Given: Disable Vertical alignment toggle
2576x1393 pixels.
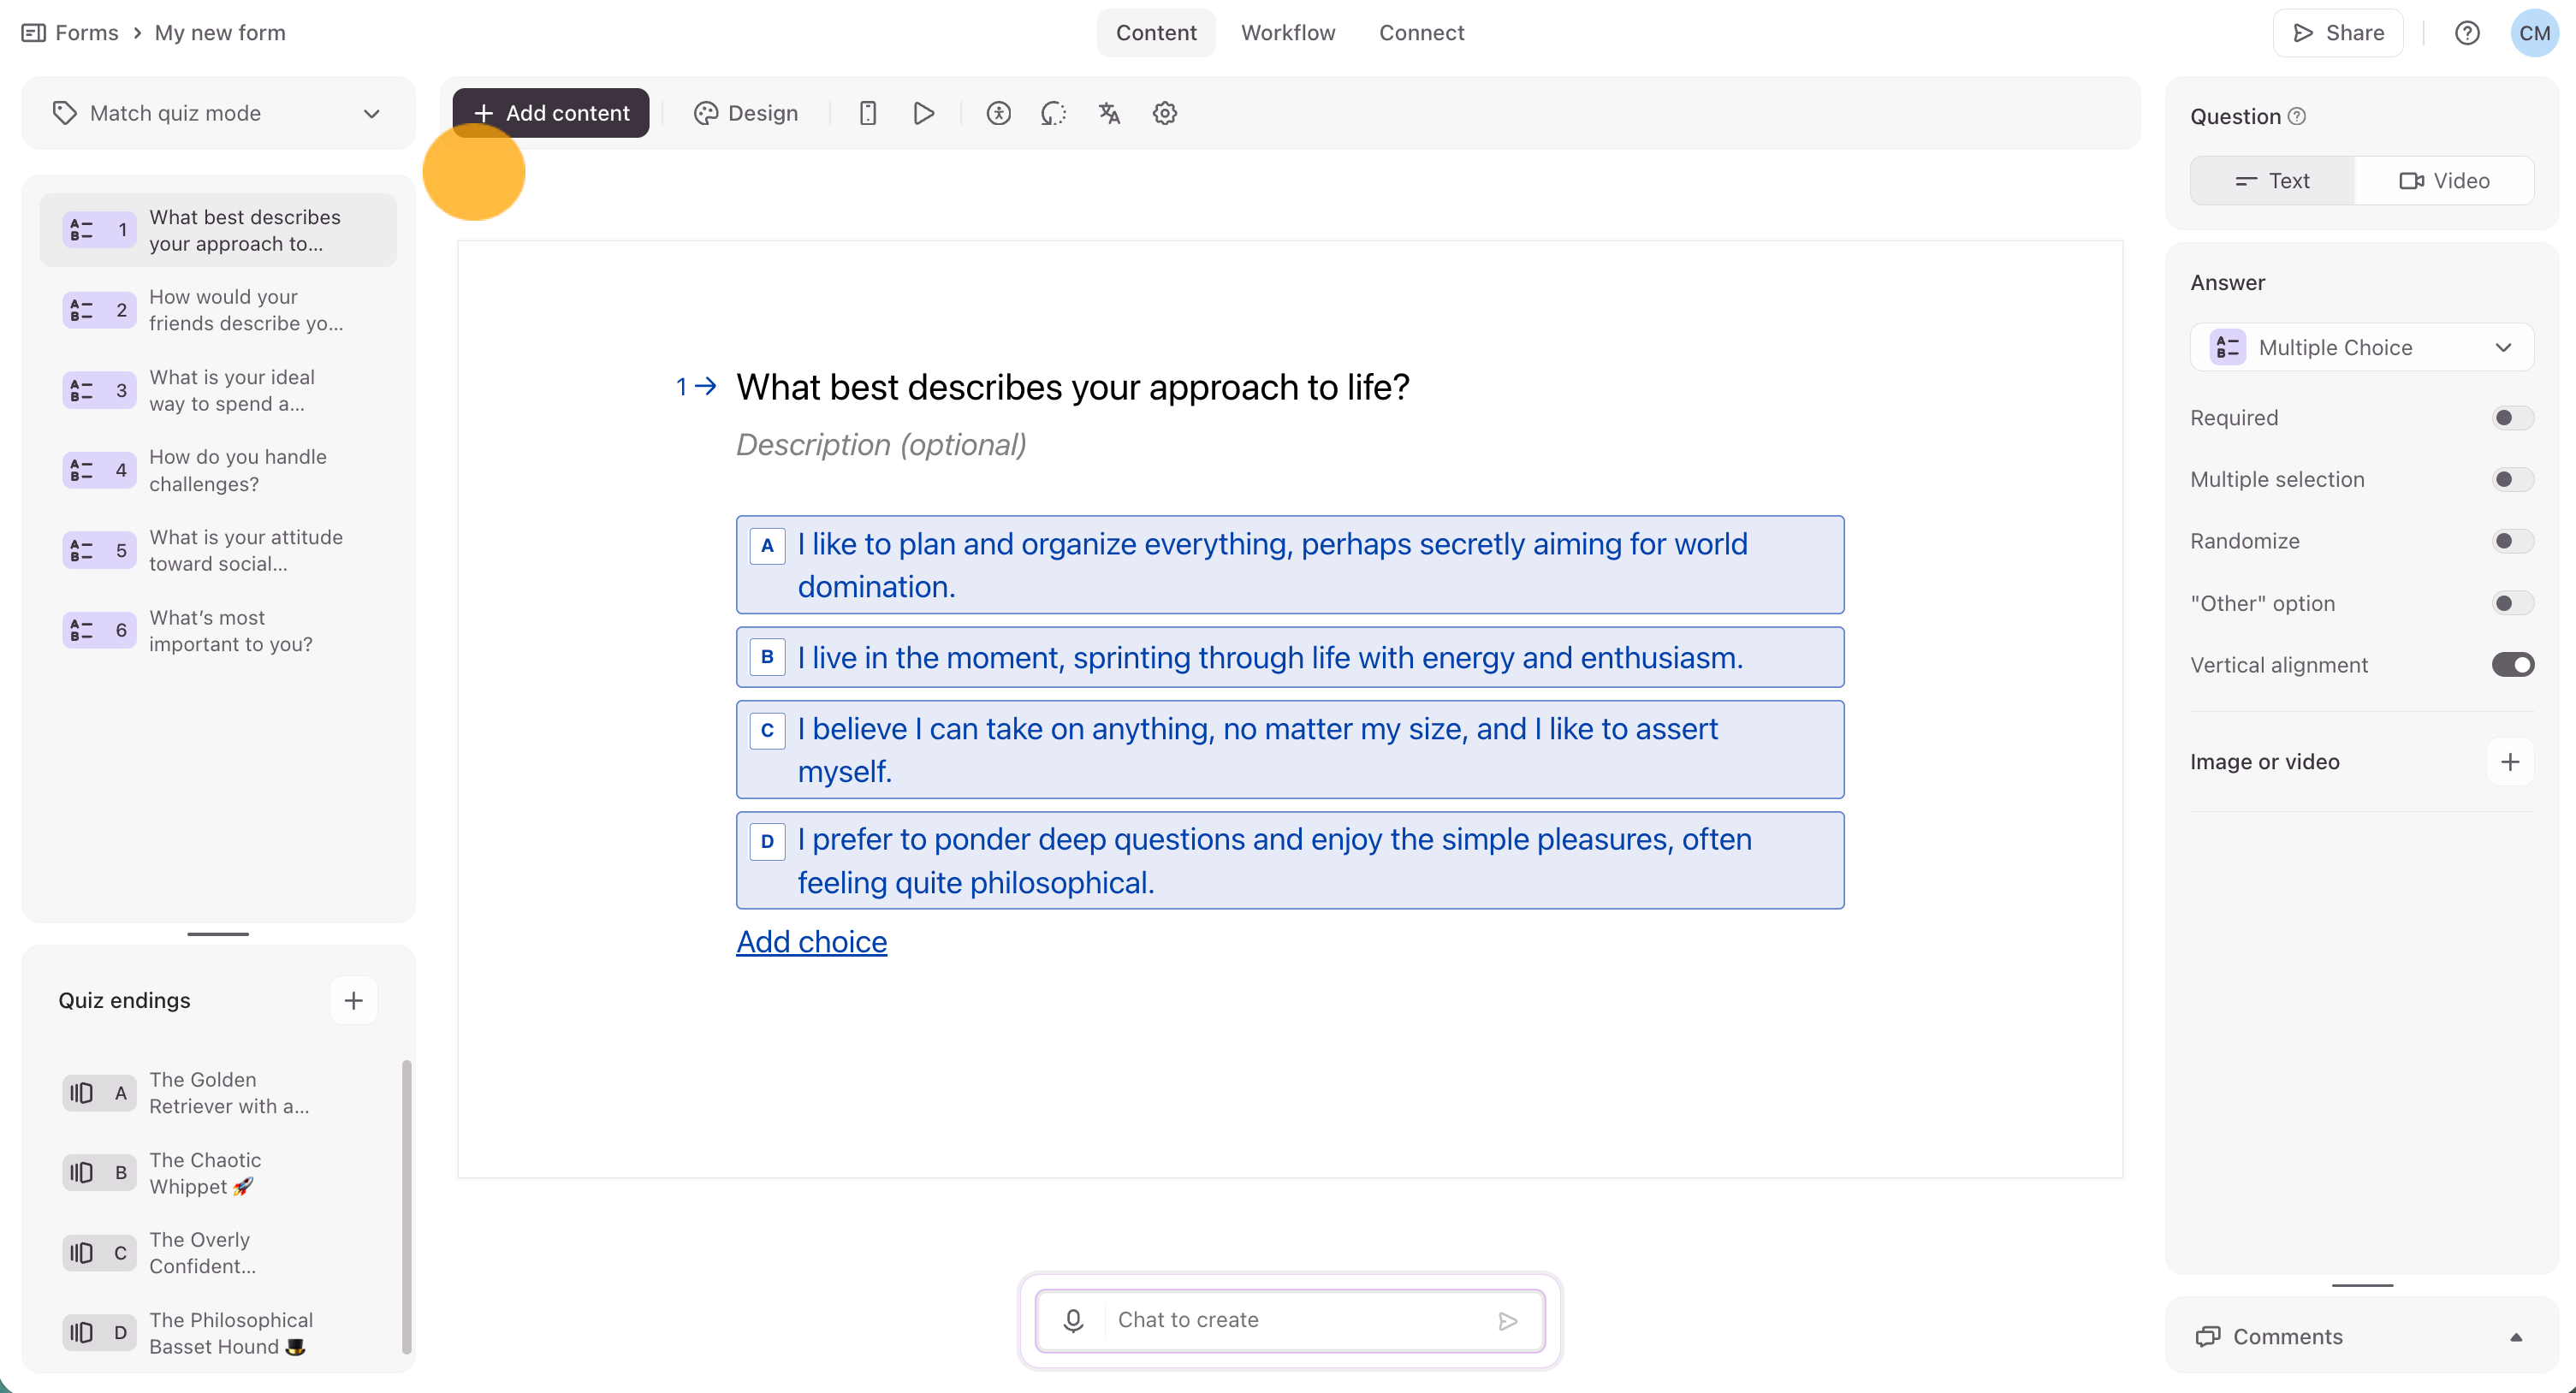Looking at the screenshot, I should [2511, 665].
